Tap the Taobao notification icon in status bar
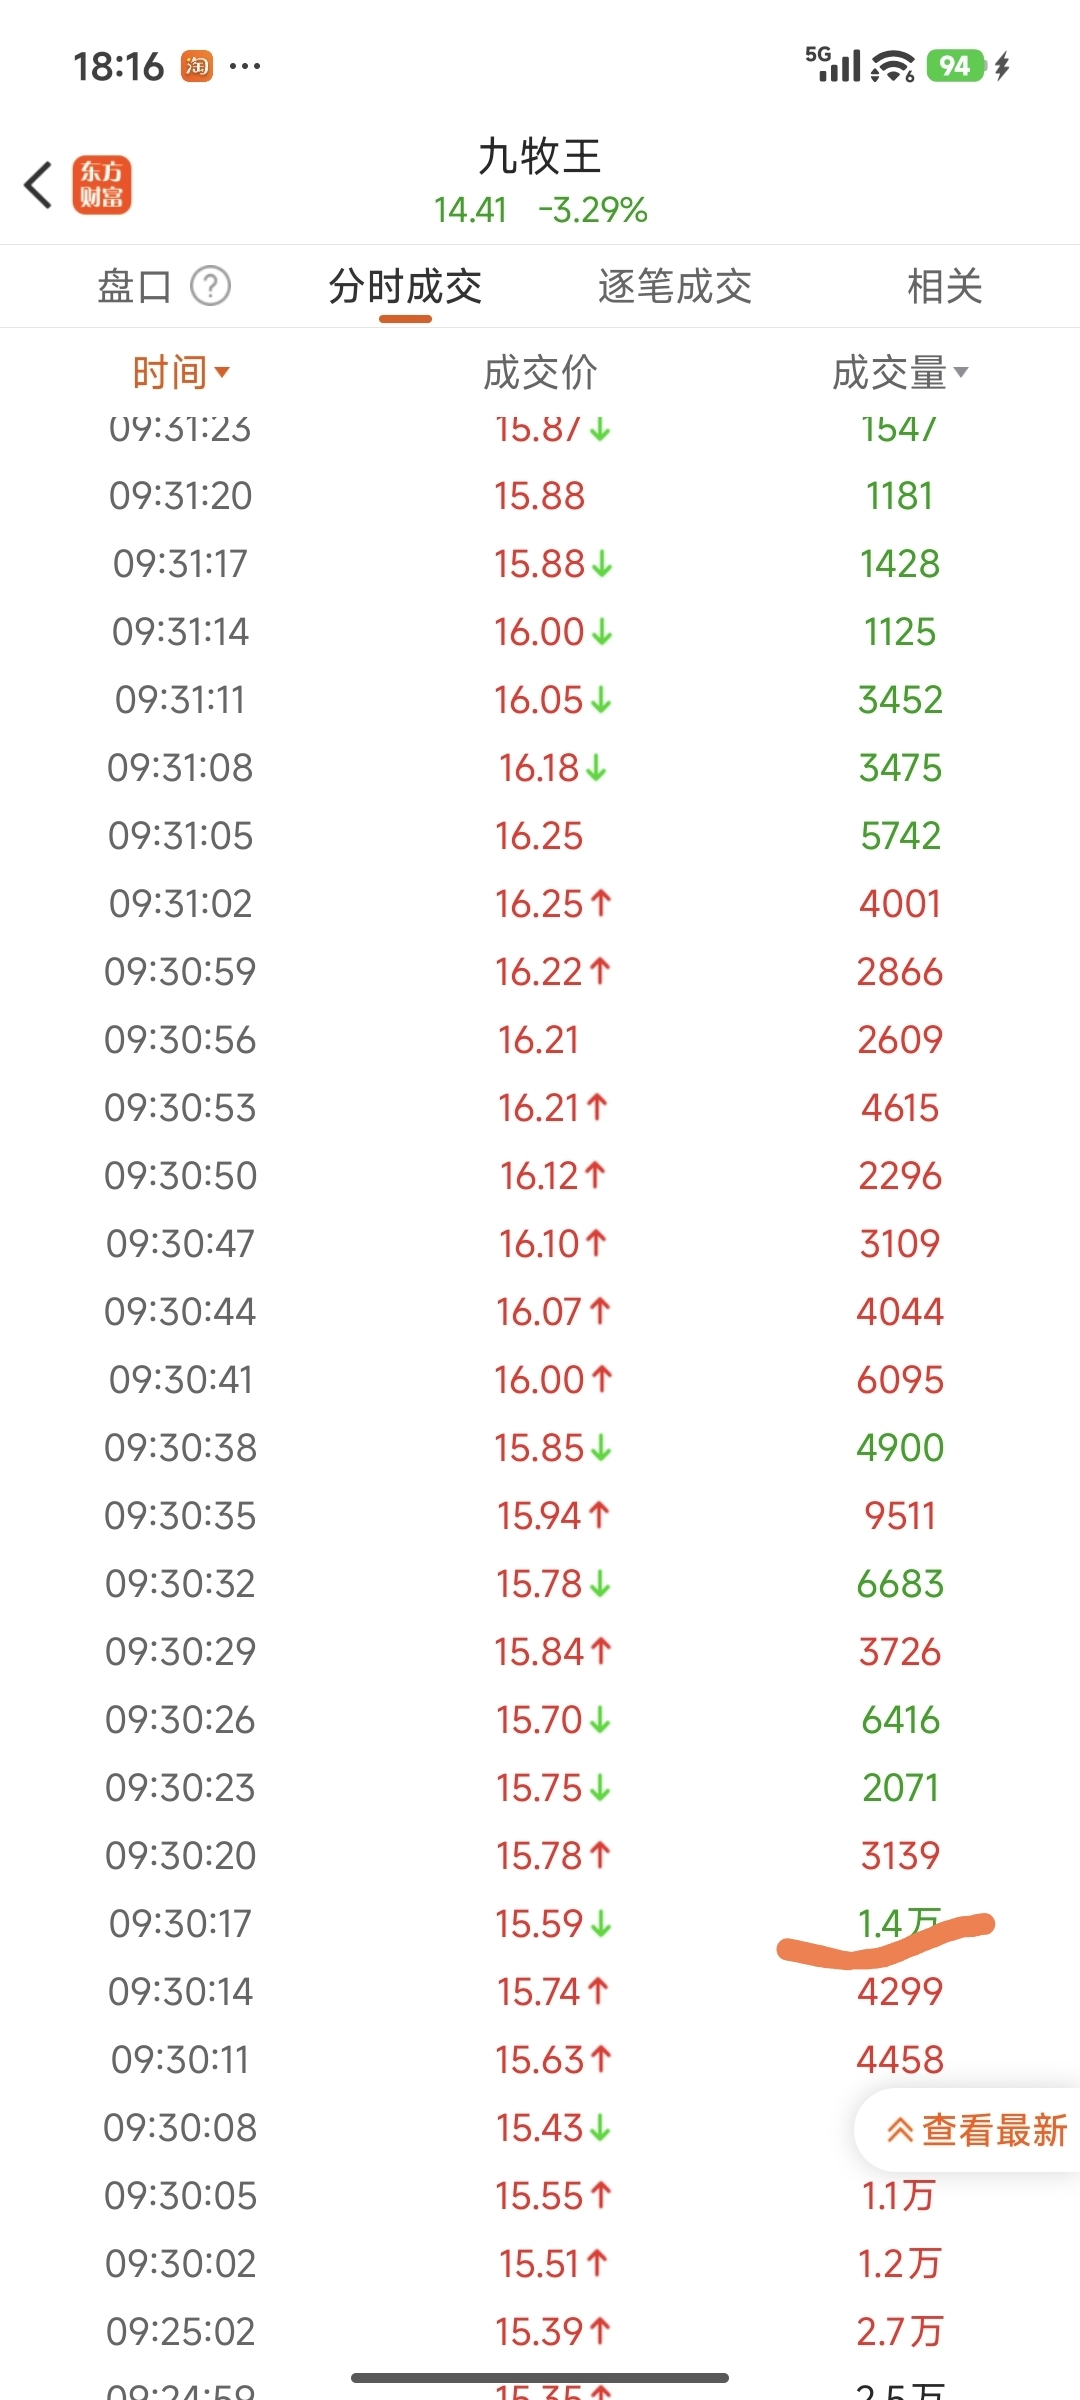Viewport: 1080px width, 2400px height. (x=196, y=66)
